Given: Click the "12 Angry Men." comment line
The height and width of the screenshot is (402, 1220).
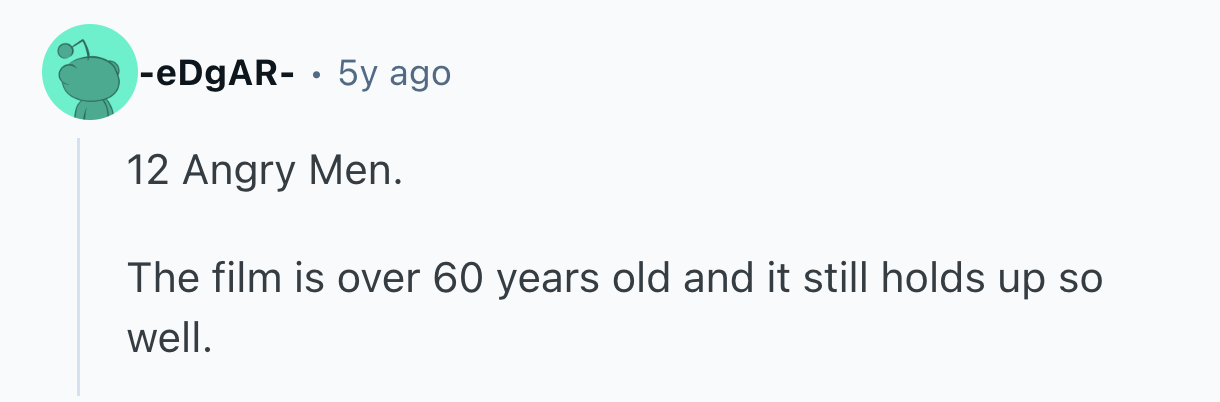Looking at the screenshot, I should [264, 174].
